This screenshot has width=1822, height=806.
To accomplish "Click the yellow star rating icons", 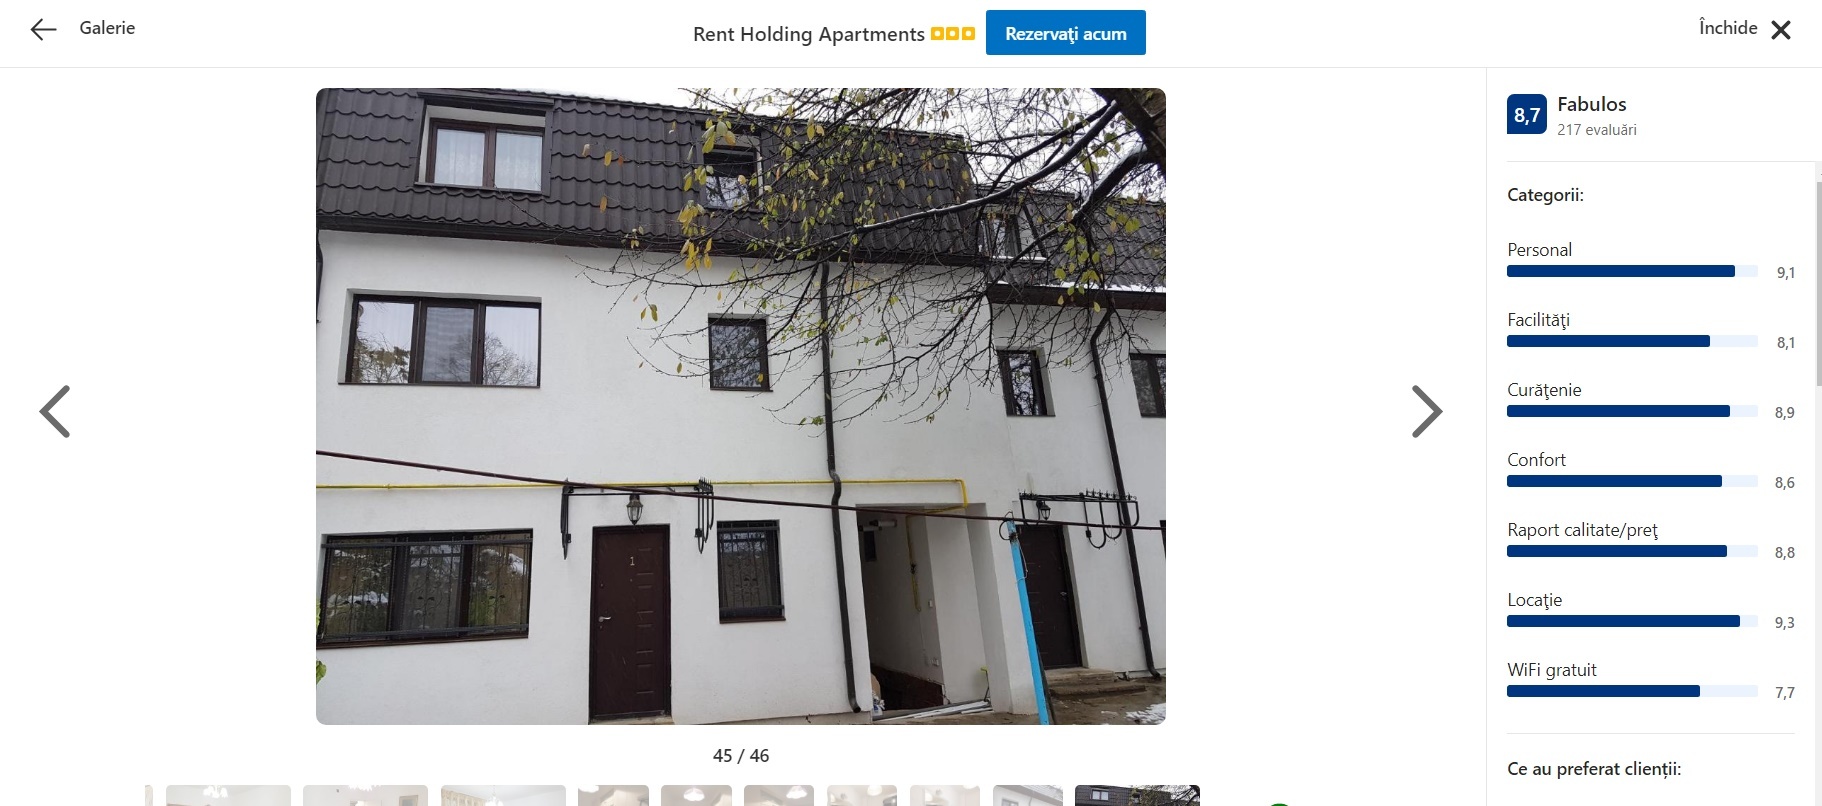I will click(x=952, y=34).
